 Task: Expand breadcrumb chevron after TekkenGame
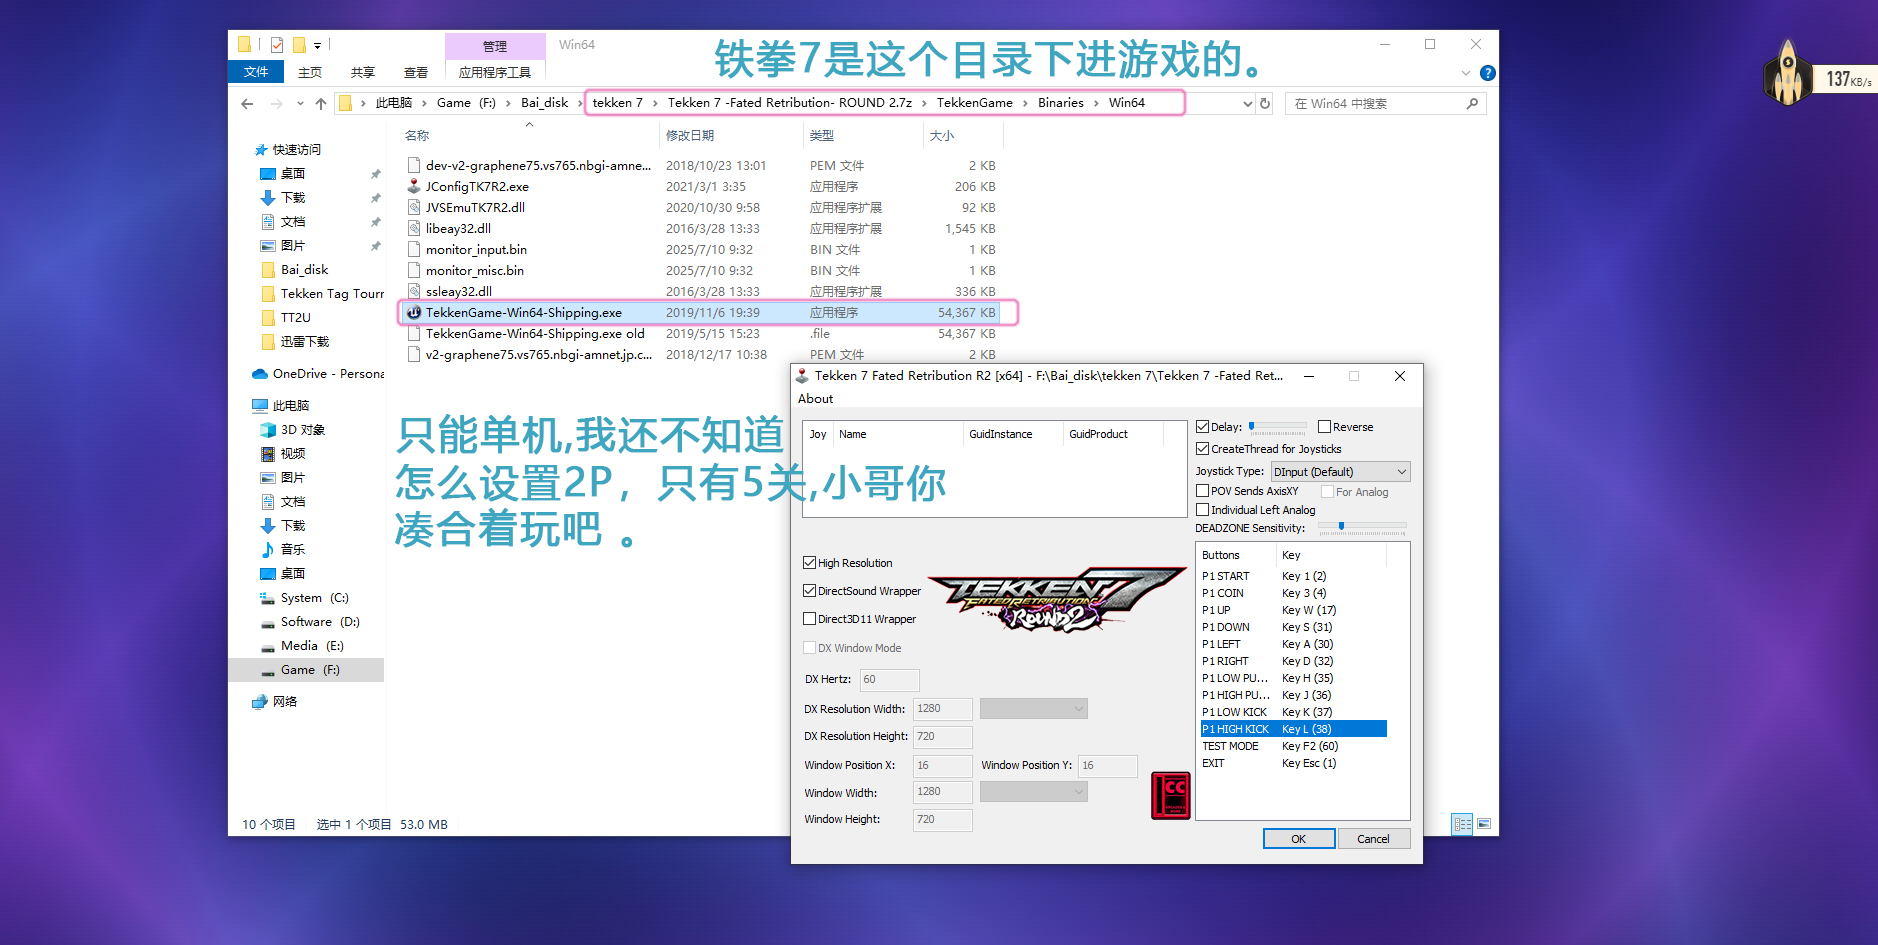click(x=1025, y=103)
